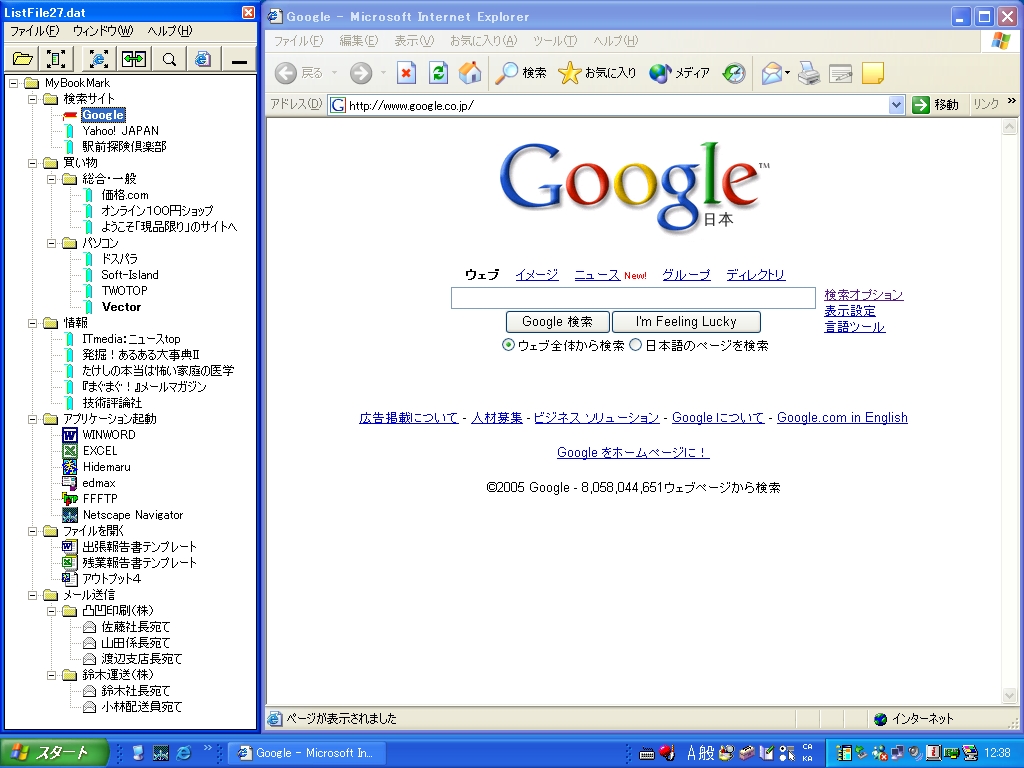Image resolution: width=1024 pixels, height=768 pixels.
Task: Launch the EXCEL entry in the tree
Action: [90, 451]
